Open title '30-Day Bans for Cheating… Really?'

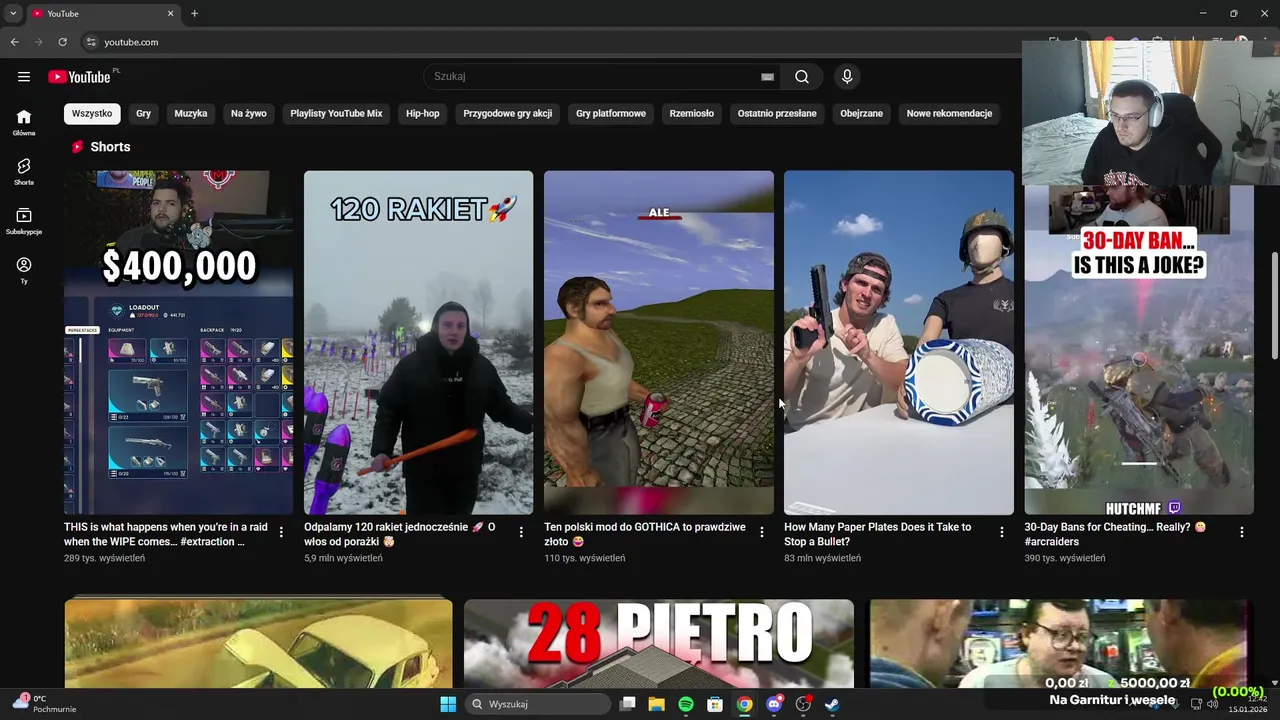1115,534
